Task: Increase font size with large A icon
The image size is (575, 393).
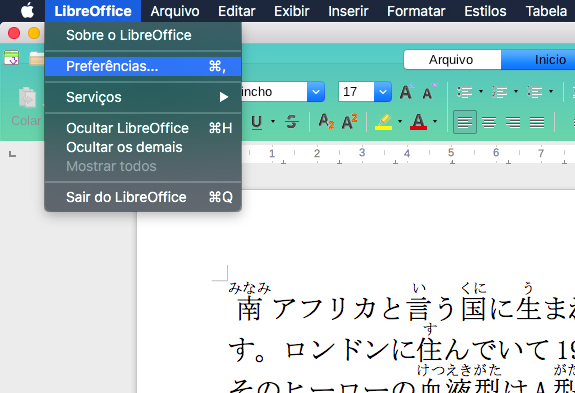Action: coord(407,92)
